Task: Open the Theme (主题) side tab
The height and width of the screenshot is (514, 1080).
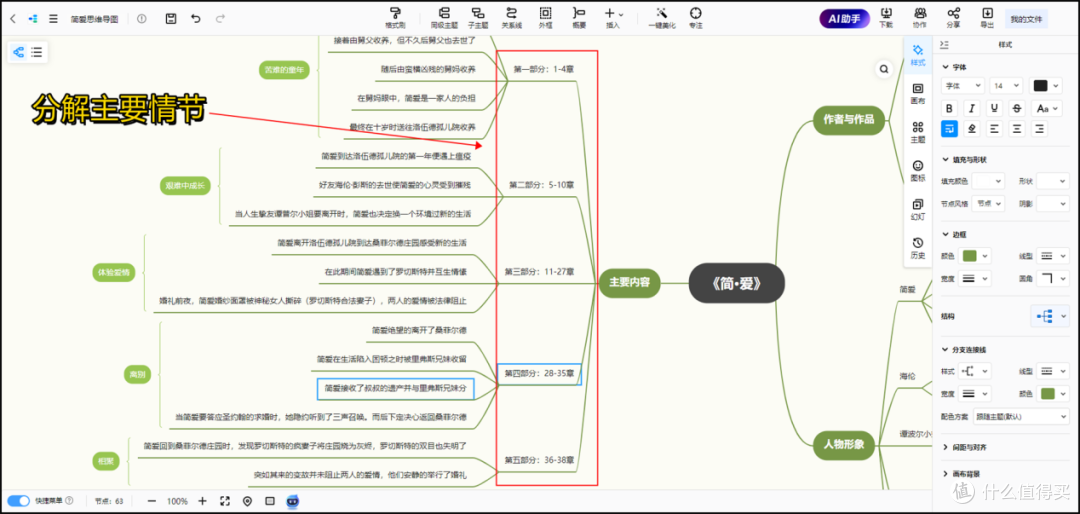Action: [917, 131]
